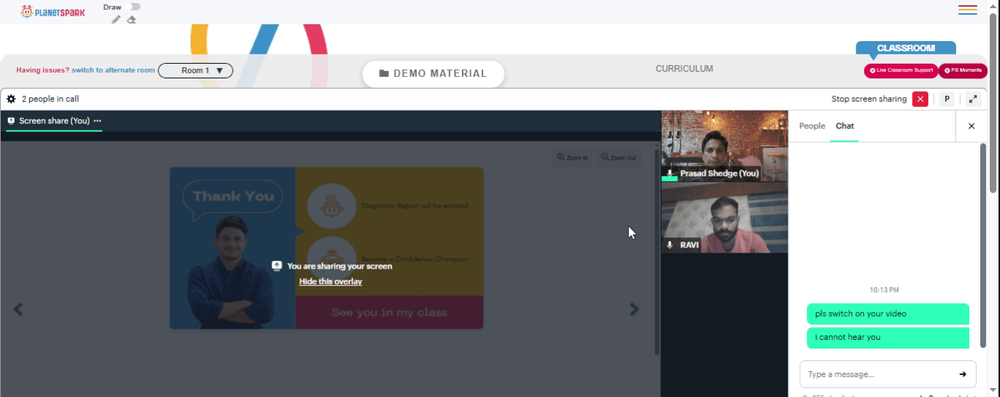Screen dimensions: 1000x397
Task: Open Screen share tab options ellipsis
Action: coord(97,121)
